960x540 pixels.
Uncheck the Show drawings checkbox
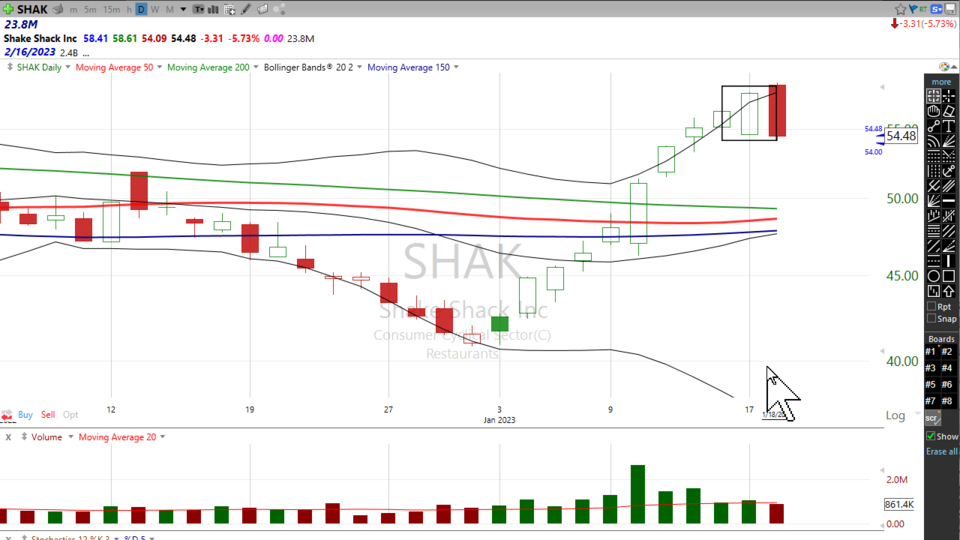[x=931, y=436]
